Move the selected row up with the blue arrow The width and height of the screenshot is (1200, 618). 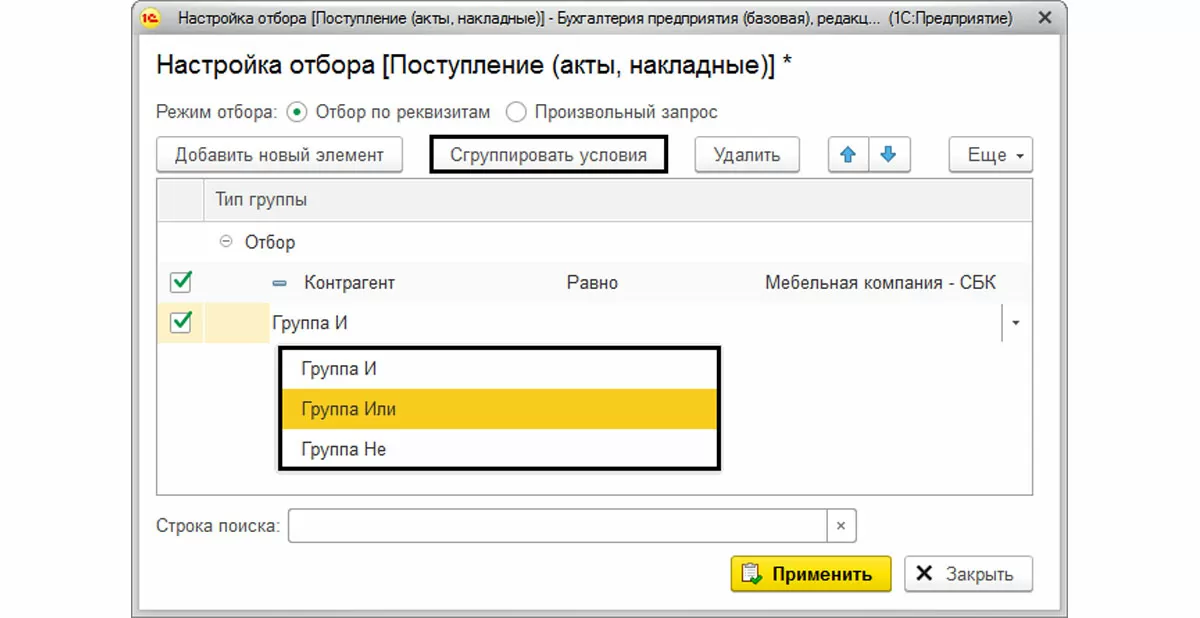(x=848, y=155)
